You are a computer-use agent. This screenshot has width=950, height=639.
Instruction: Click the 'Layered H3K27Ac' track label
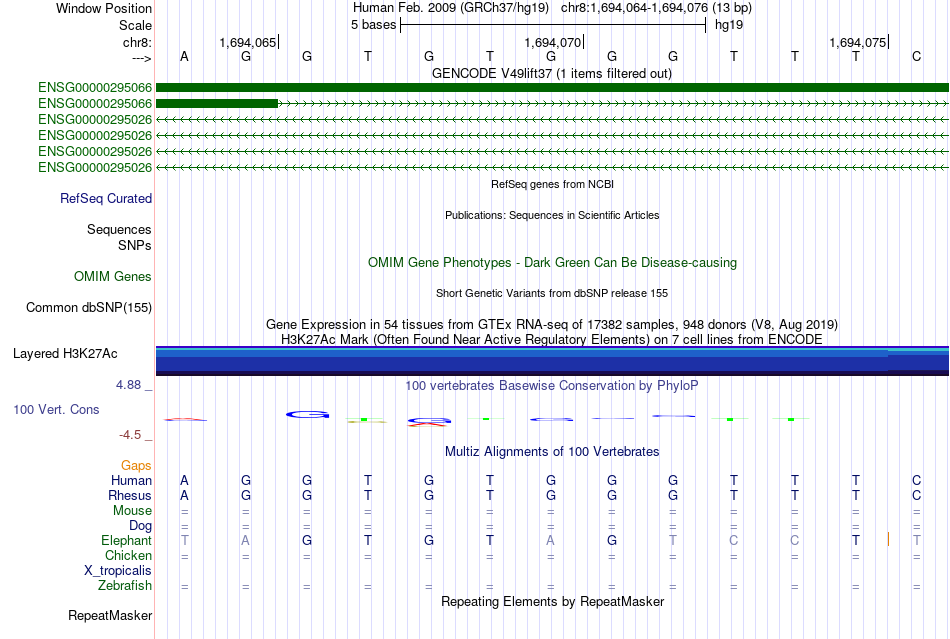point(65,354)
